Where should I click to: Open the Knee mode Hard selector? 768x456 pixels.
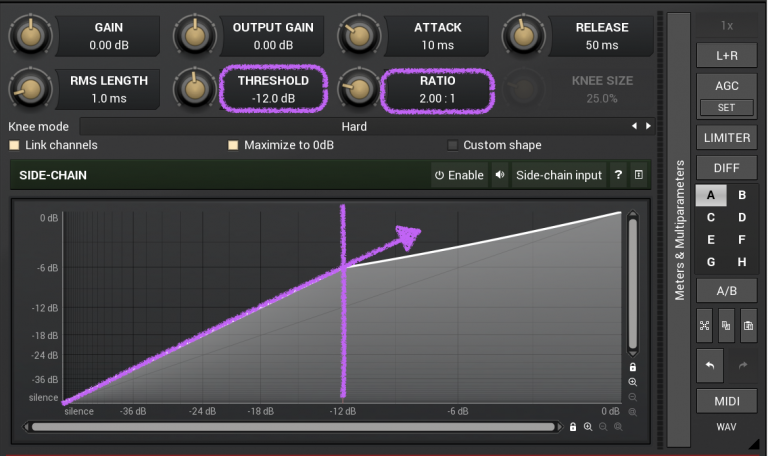click(x=353, y=127)
